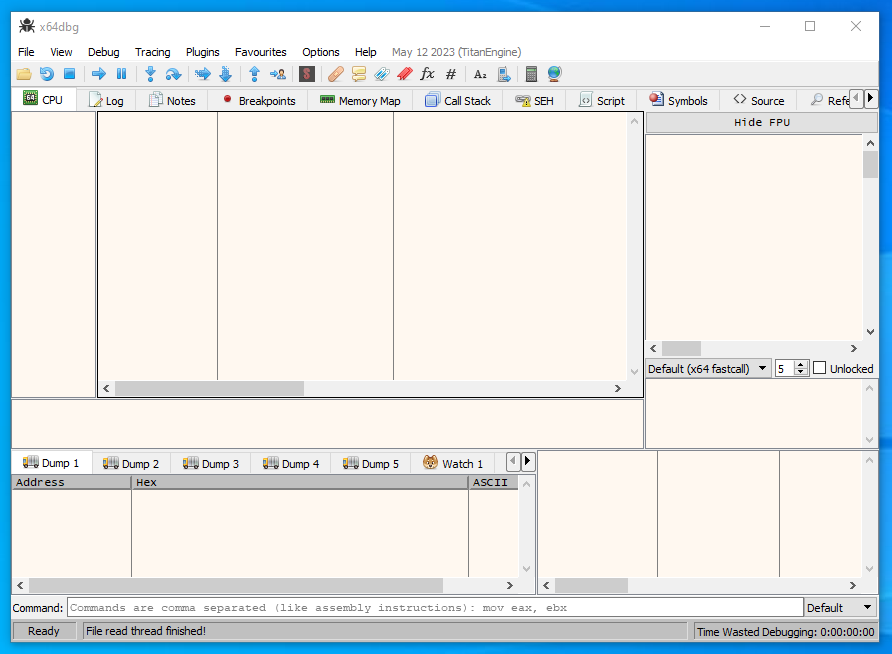Viewport: 892px width, 654px height.
Task: Click the Scylla toolbar icon
Action: (x=307, y=74)
